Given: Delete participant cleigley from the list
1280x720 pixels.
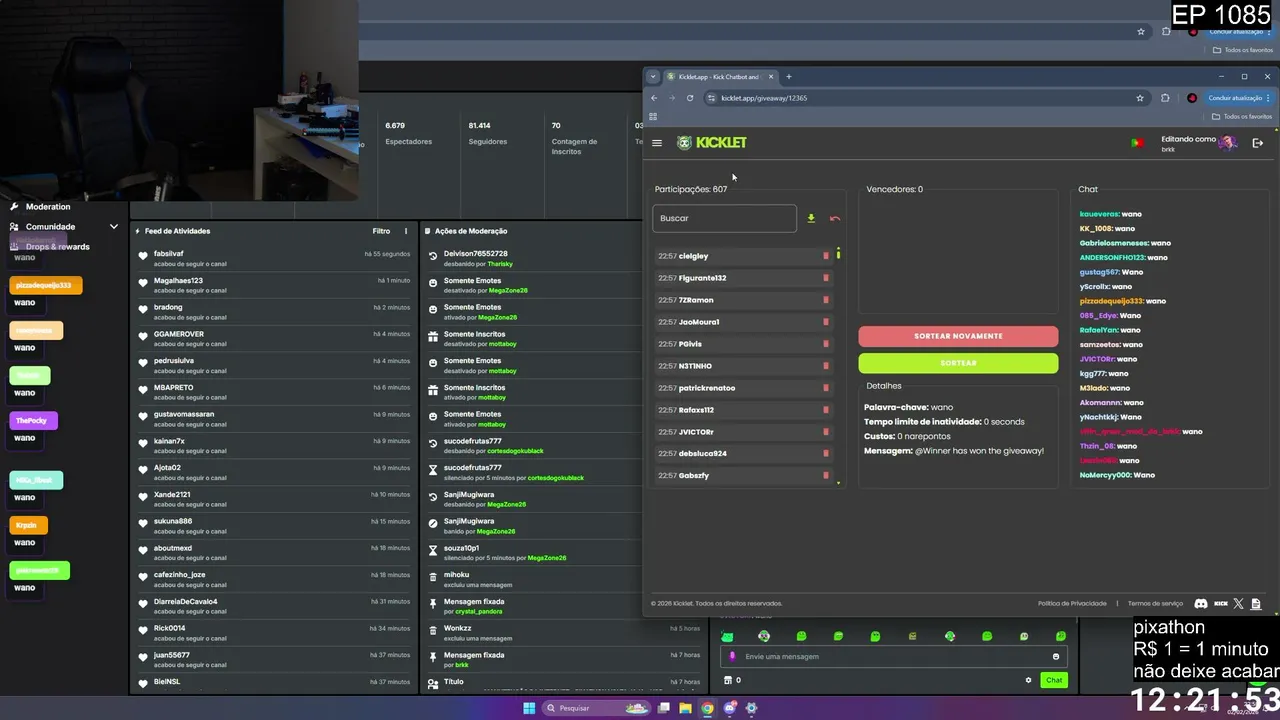Looking at the screenshot, I should (826, 256).
